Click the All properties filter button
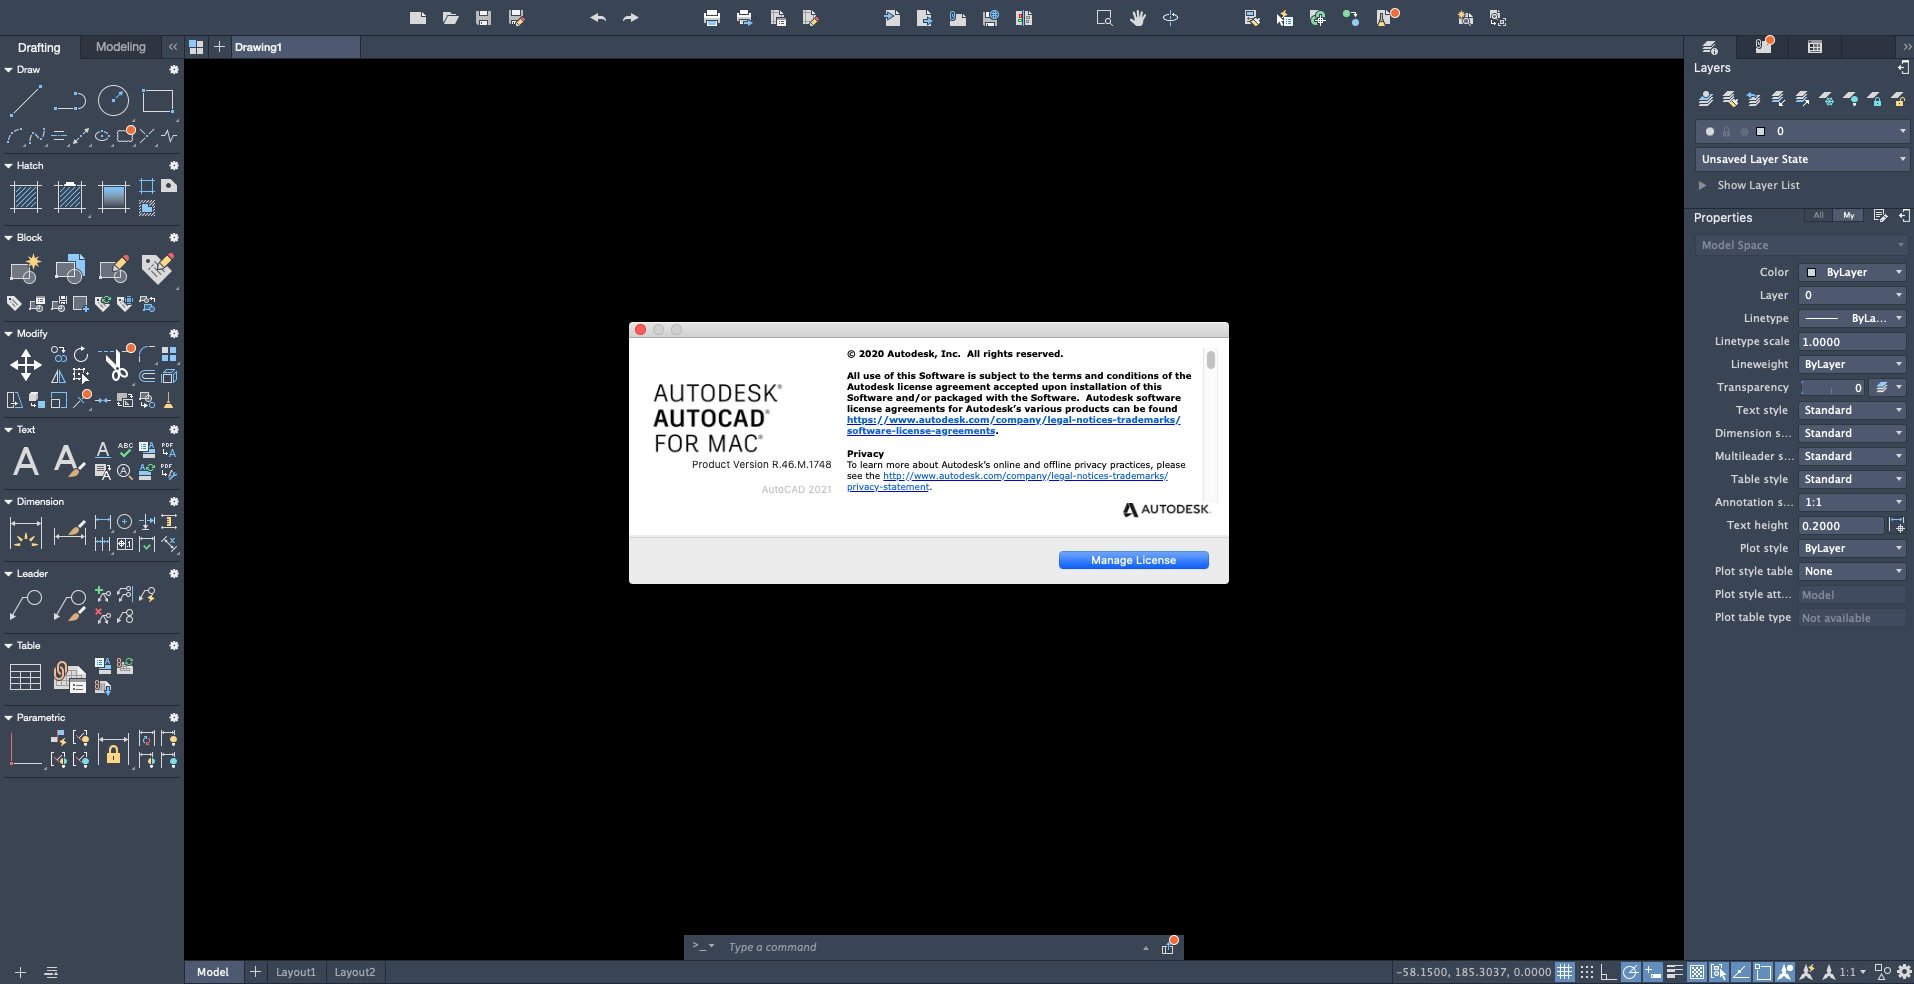 click(1818, 215)
